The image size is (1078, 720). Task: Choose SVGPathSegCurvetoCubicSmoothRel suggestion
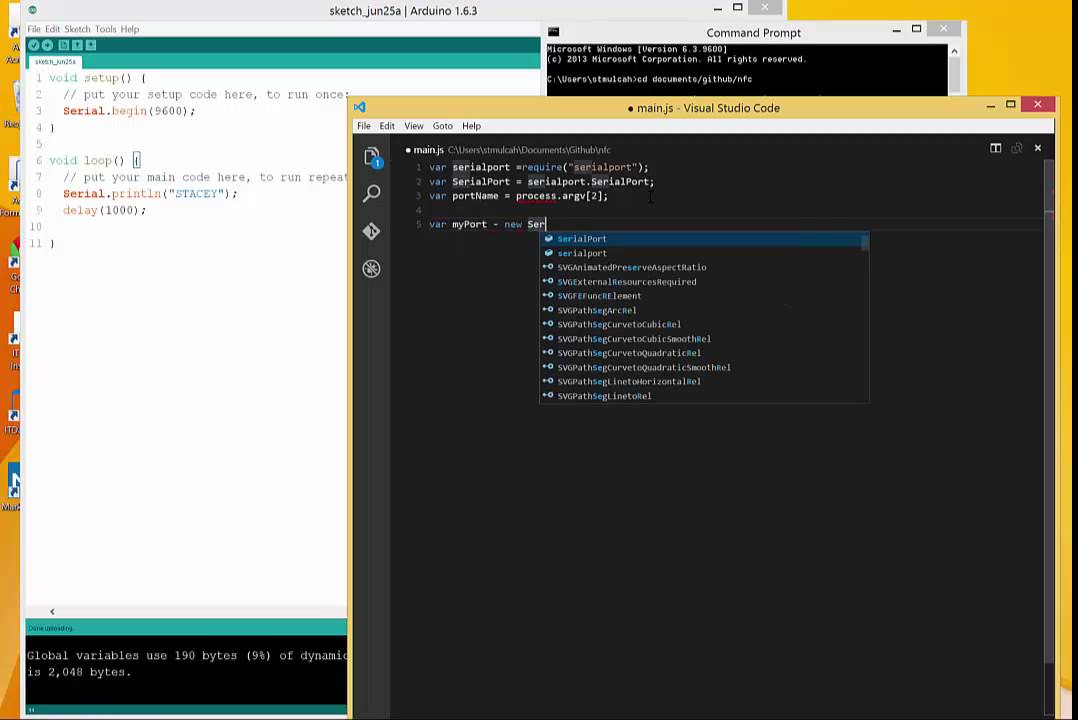pyautogui.click(x=703, y=339)
